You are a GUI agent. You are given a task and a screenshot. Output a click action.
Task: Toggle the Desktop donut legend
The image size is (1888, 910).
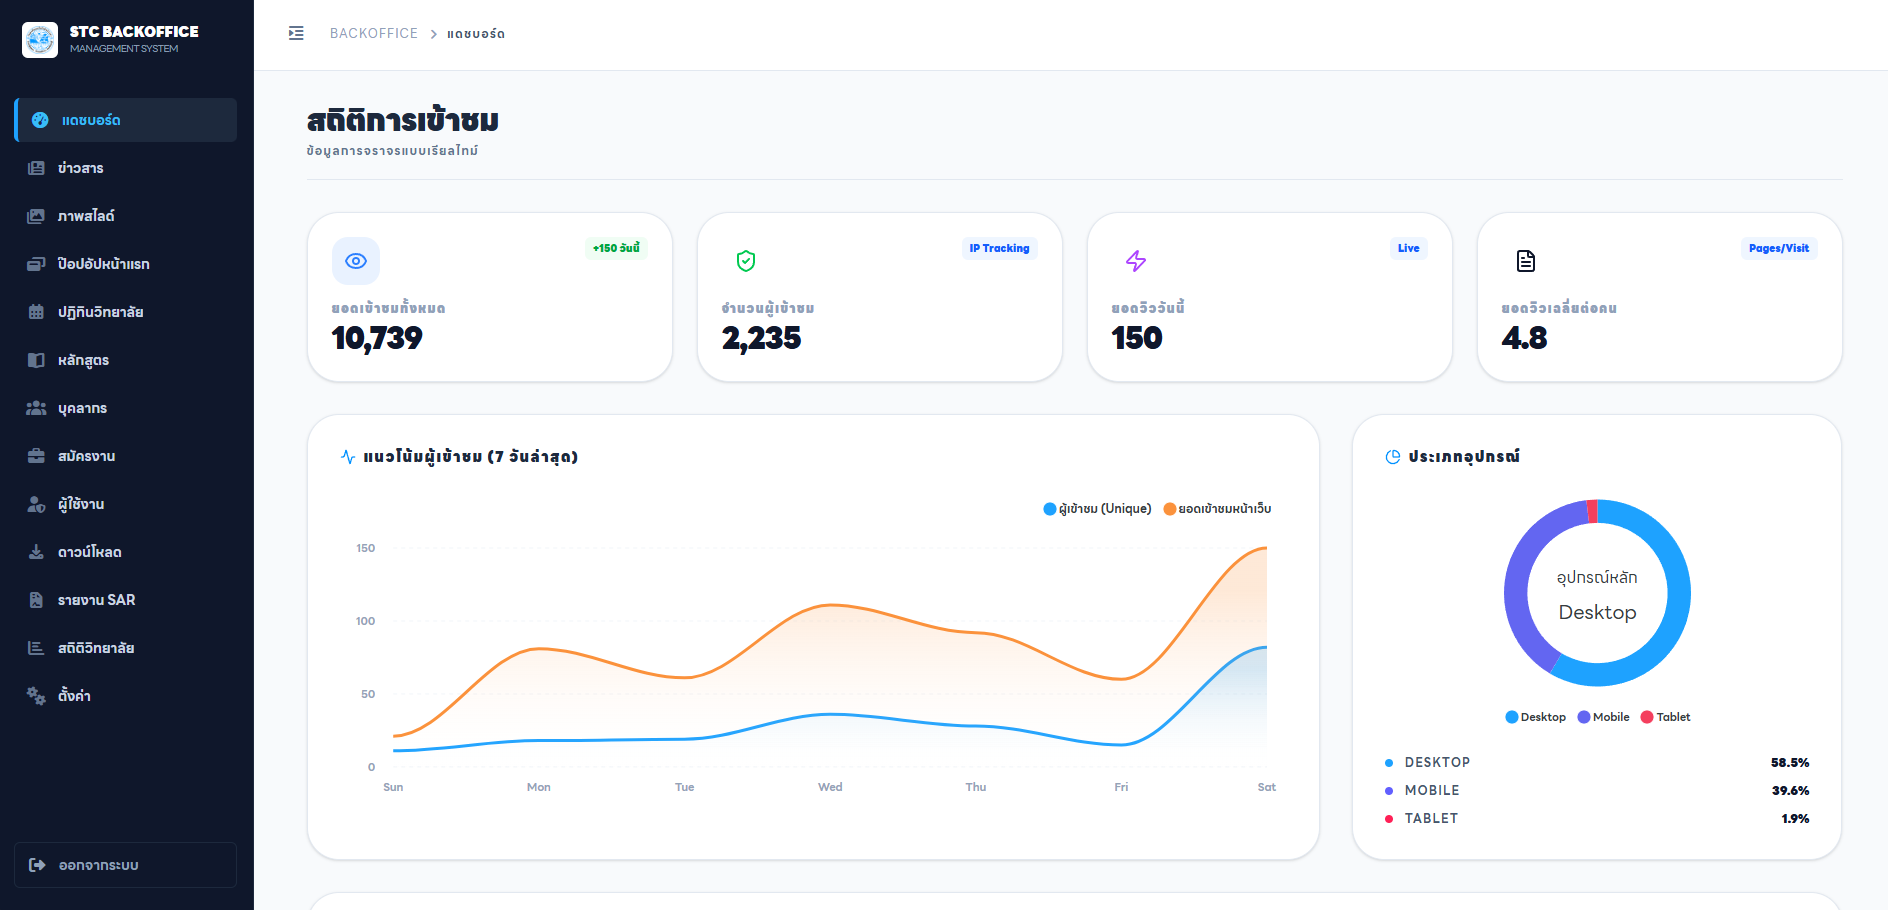tap(1536, 717)
